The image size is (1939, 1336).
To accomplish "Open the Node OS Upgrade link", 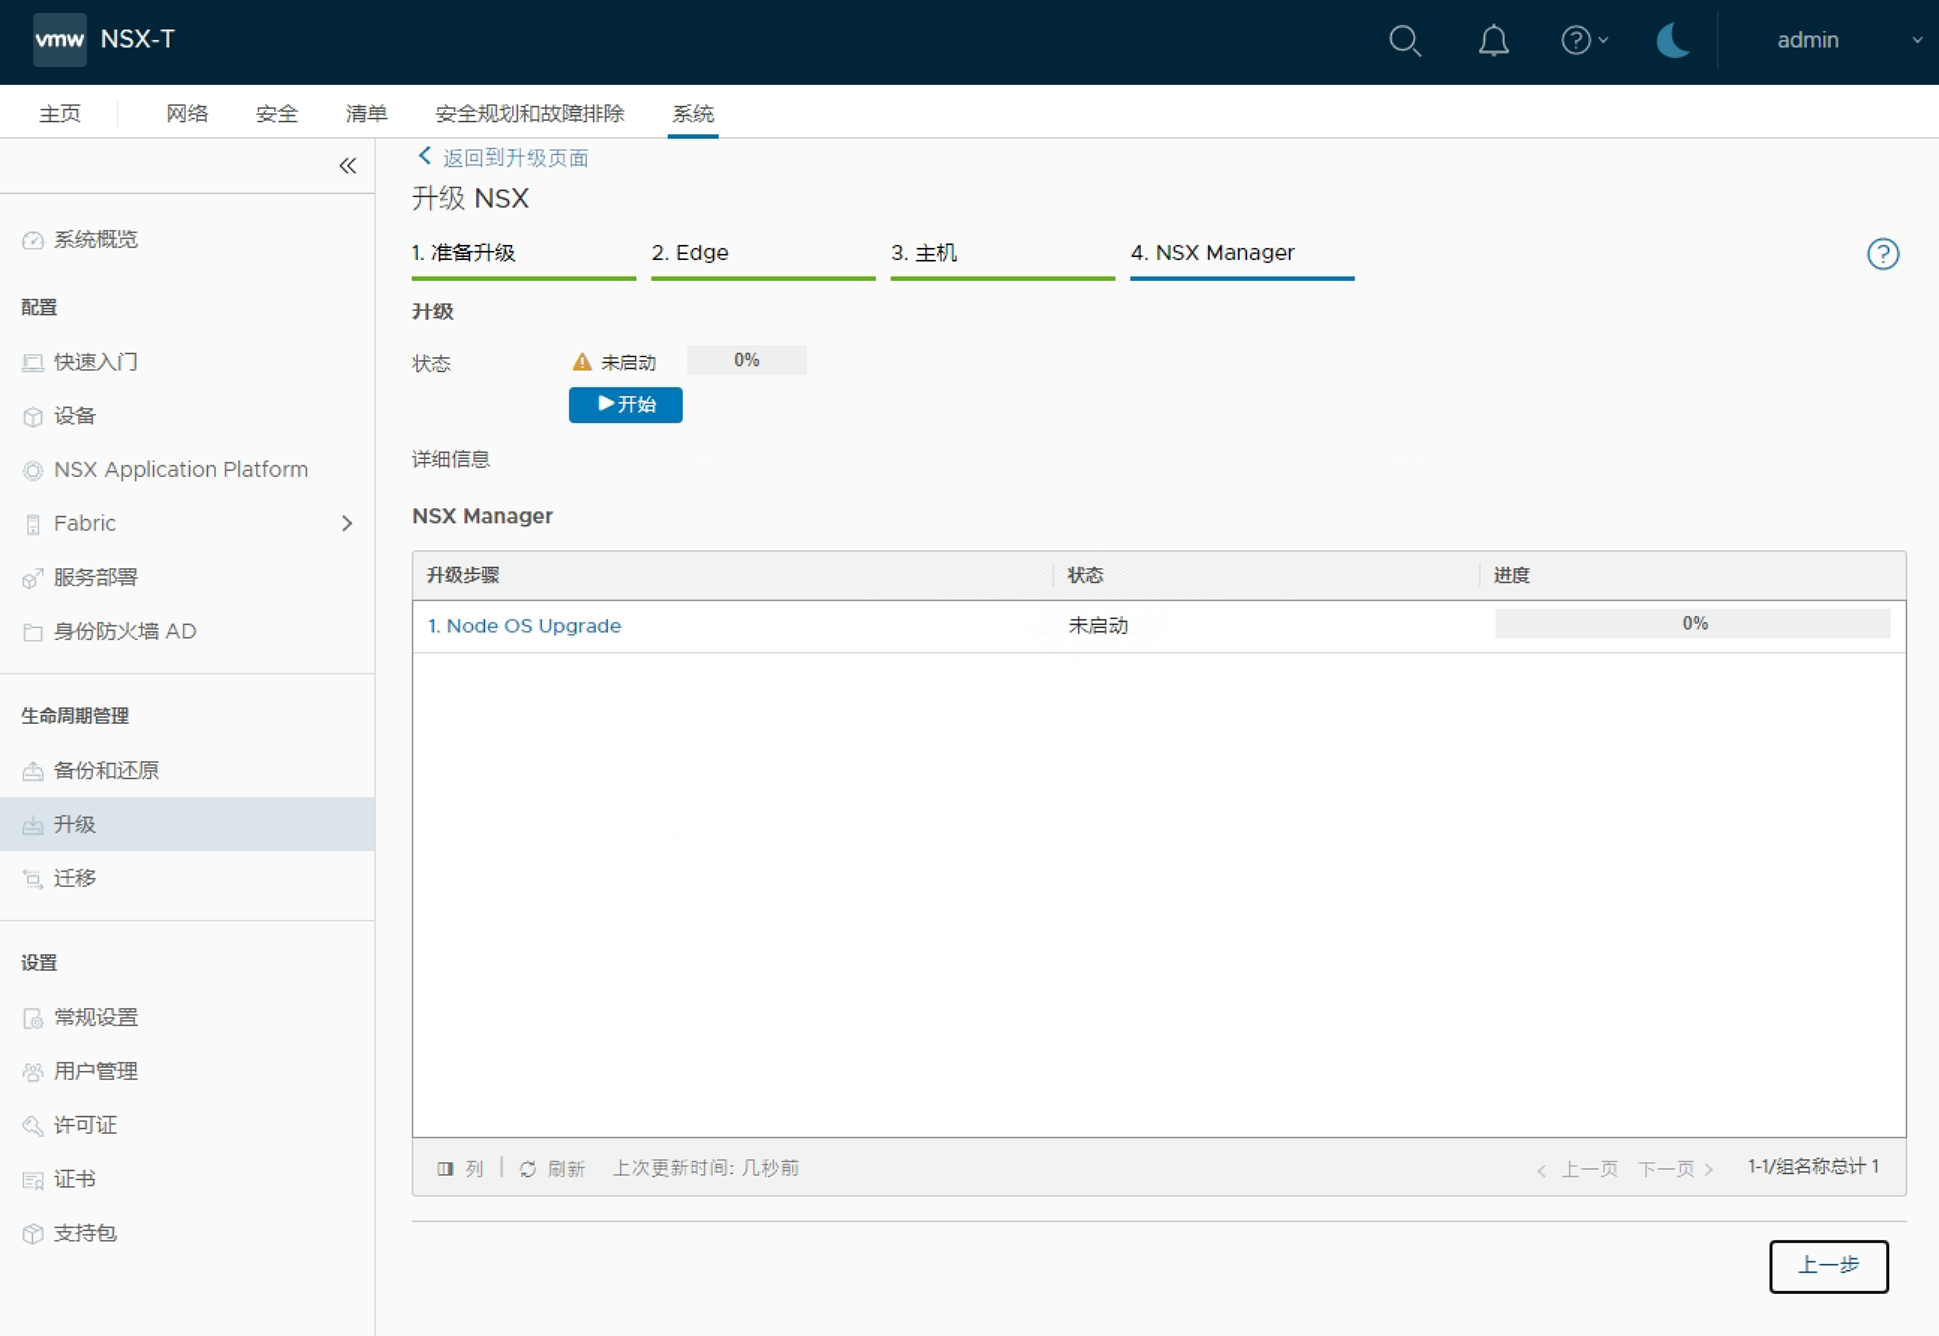I will click(524, 626).
